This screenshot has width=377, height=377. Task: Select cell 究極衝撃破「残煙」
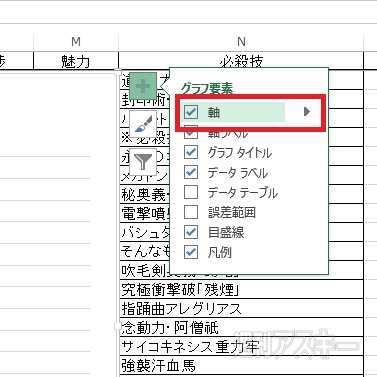(x=241, y=290)
